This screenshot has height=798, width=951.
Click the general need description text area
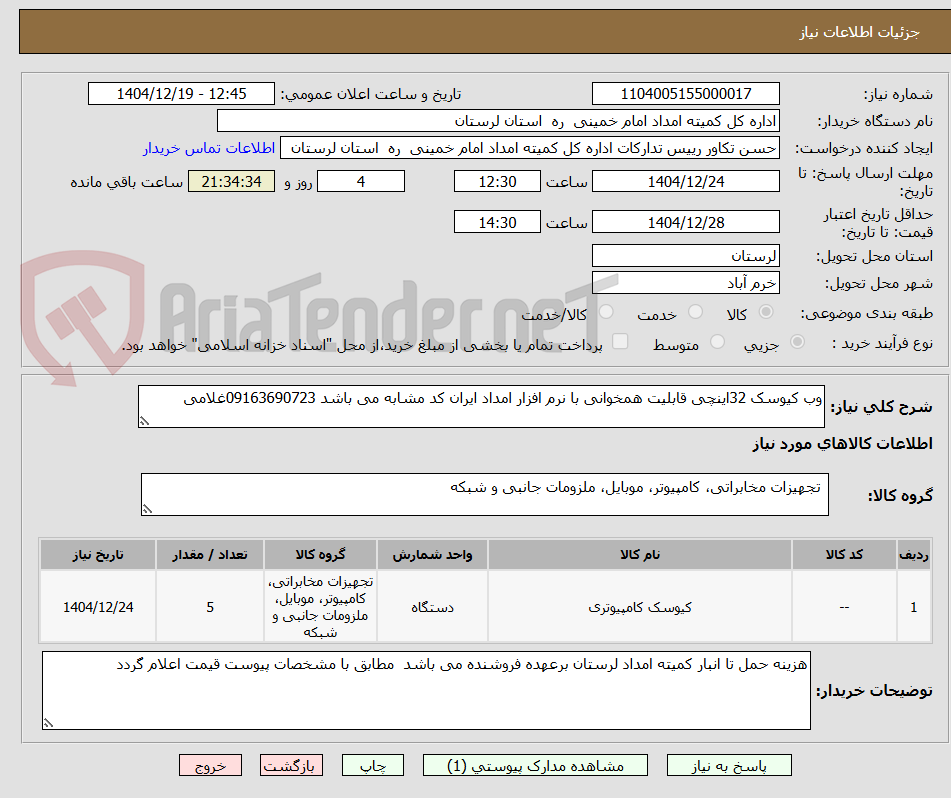coord(481,406)
